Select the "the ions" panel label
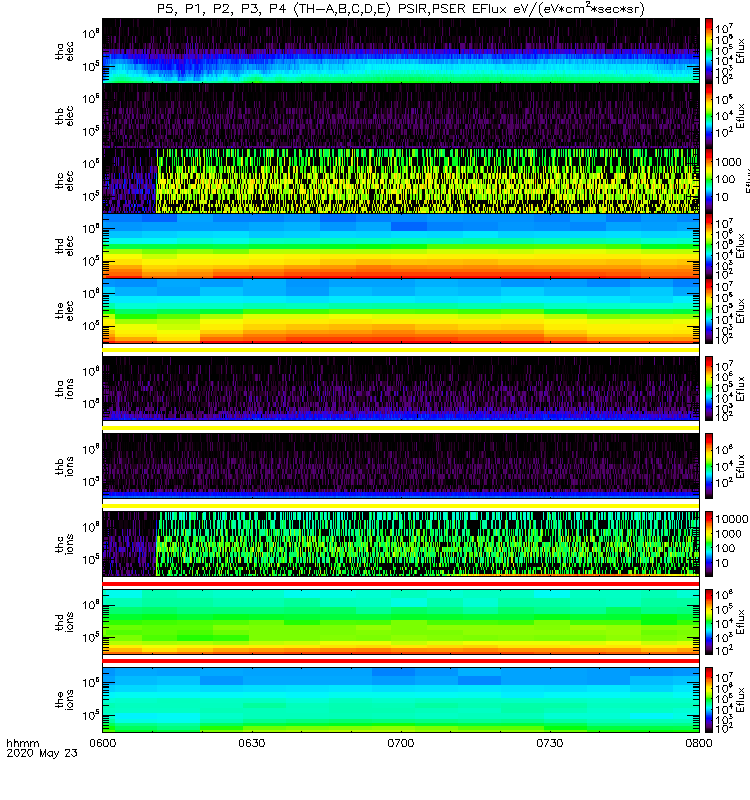The height and width of the screenshot is (800, 750). [x=64, y=699]
